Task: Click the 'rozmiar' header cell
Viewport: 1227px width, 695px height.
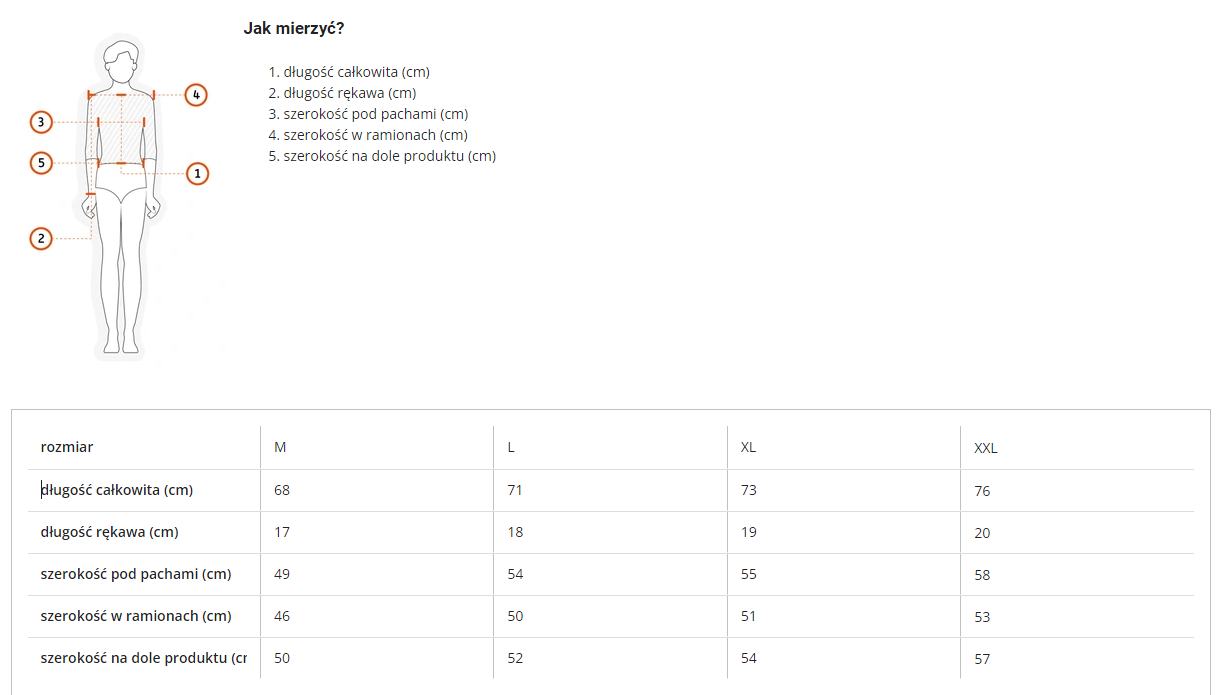Action: tap(67, 447)
